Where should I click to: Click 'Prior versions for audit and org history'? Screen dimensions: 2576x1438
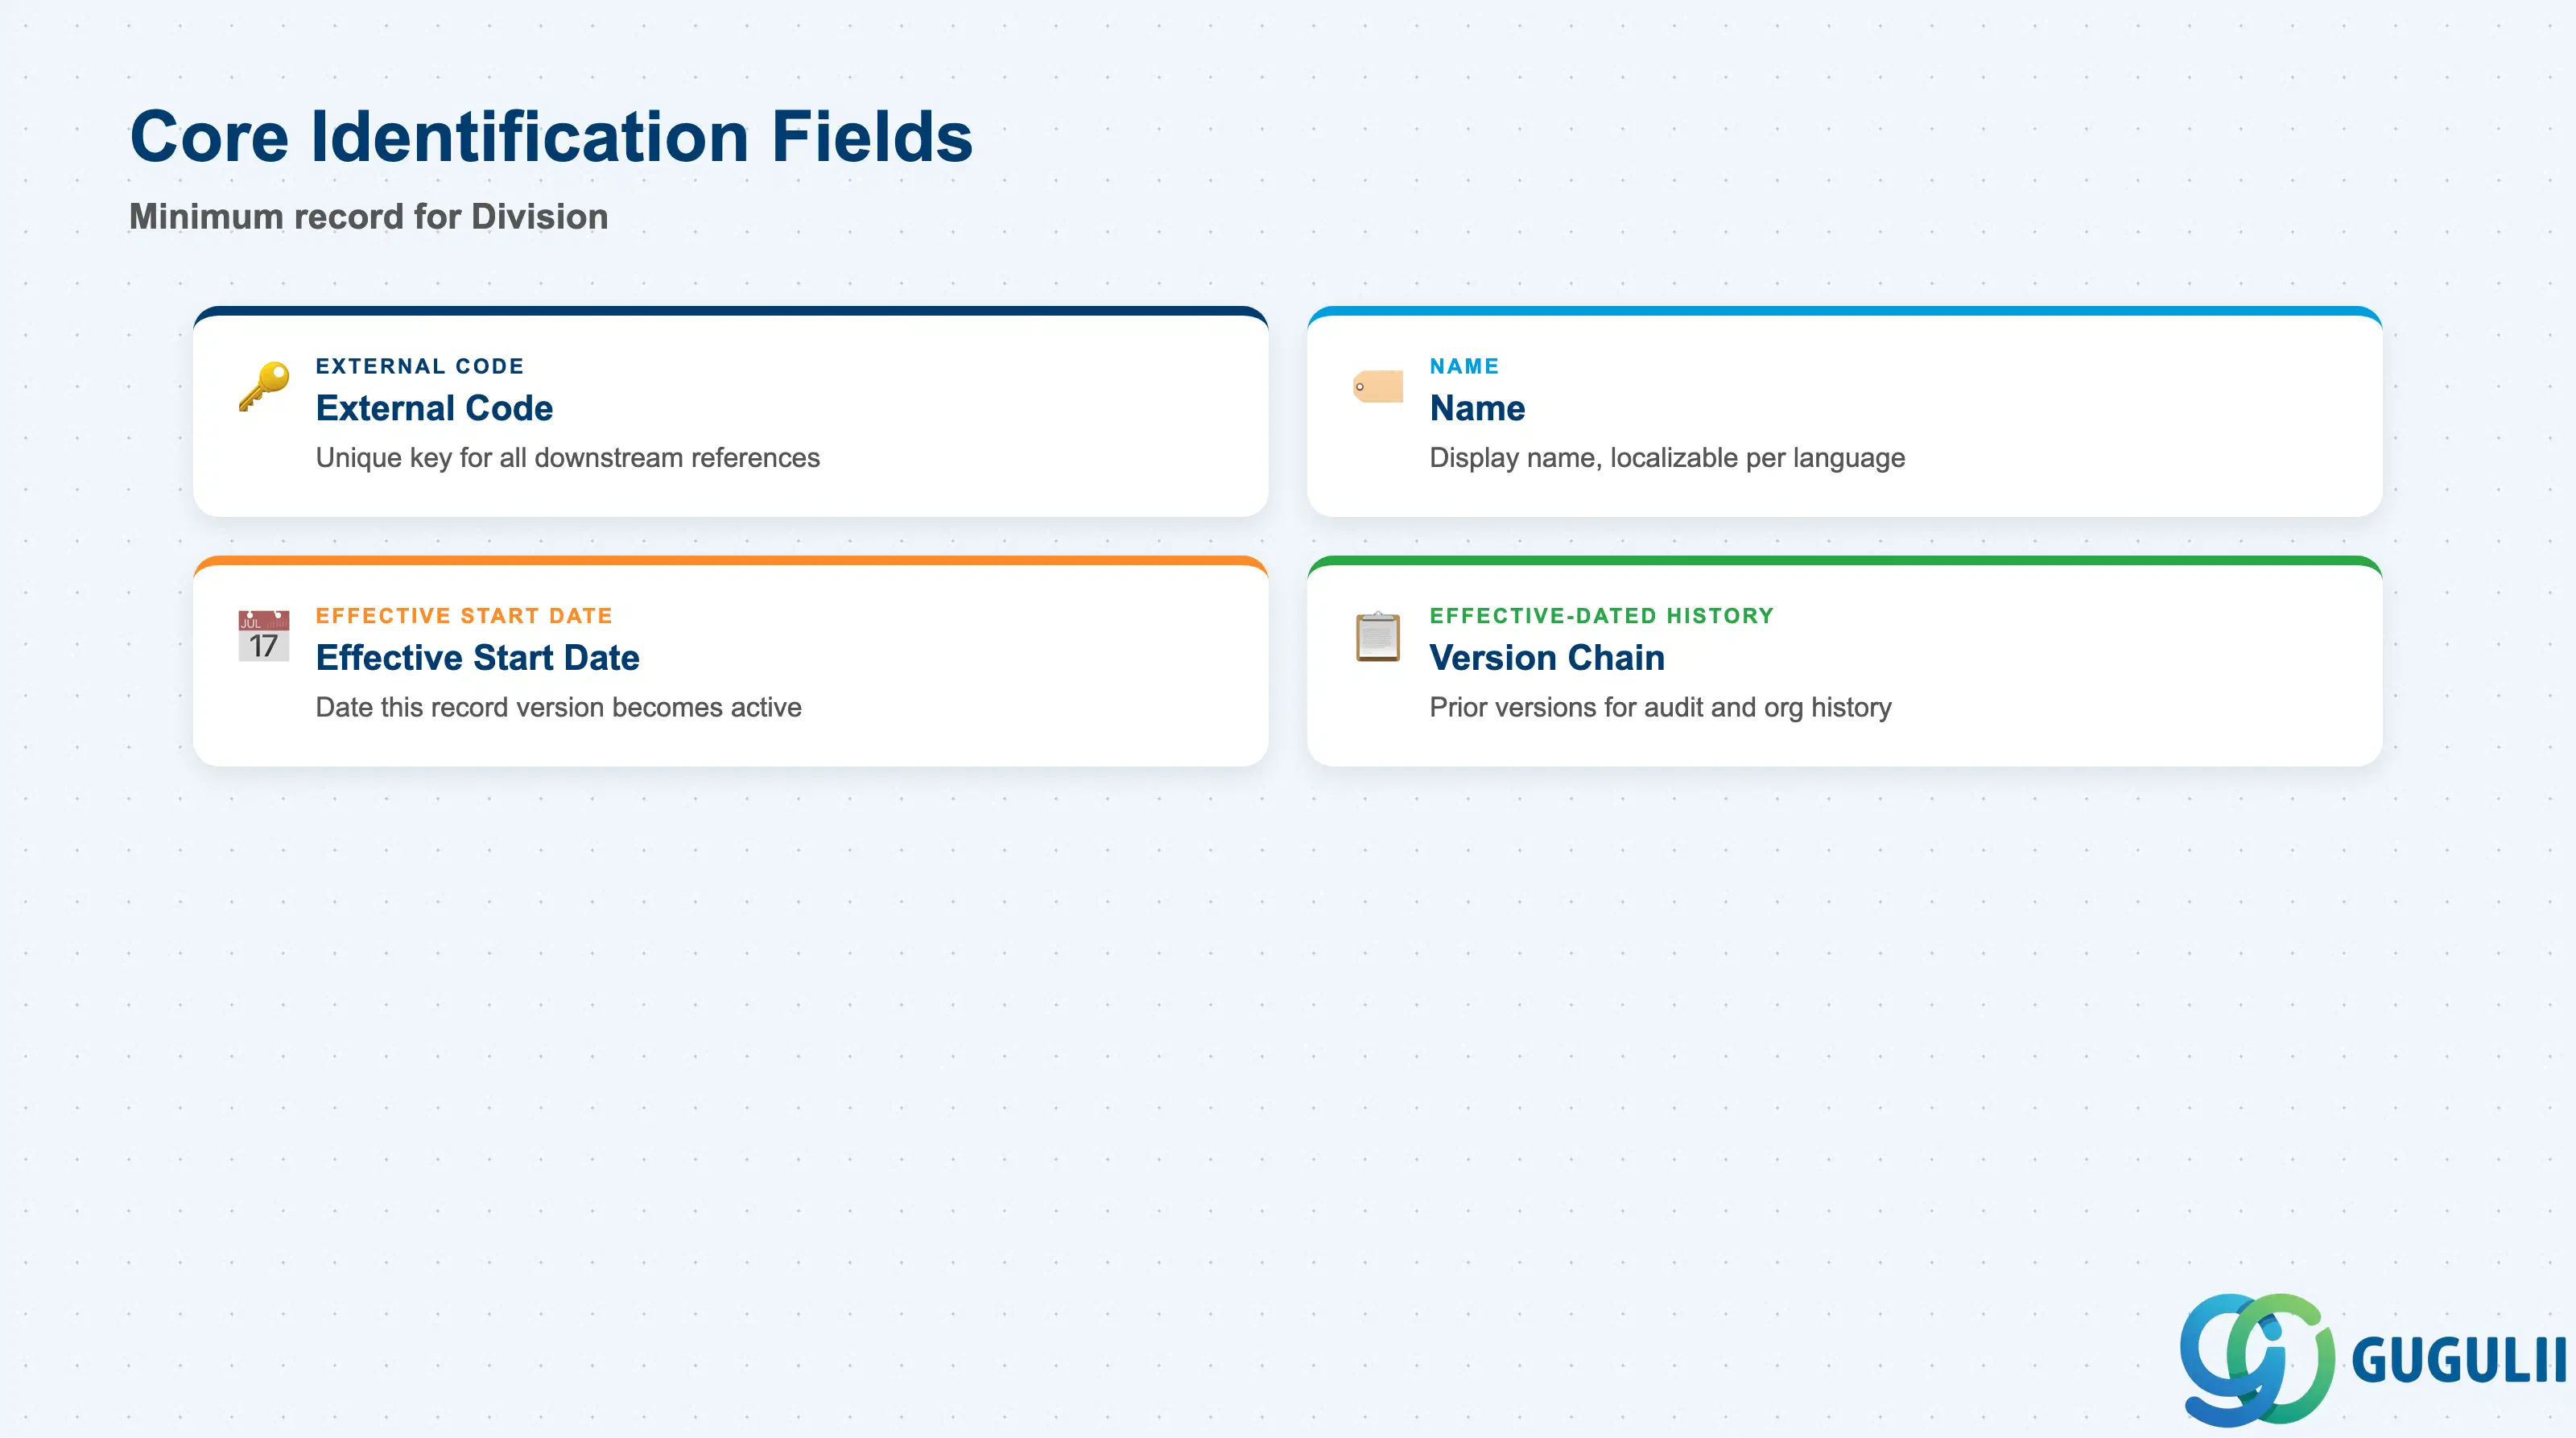coord(1660,707)
